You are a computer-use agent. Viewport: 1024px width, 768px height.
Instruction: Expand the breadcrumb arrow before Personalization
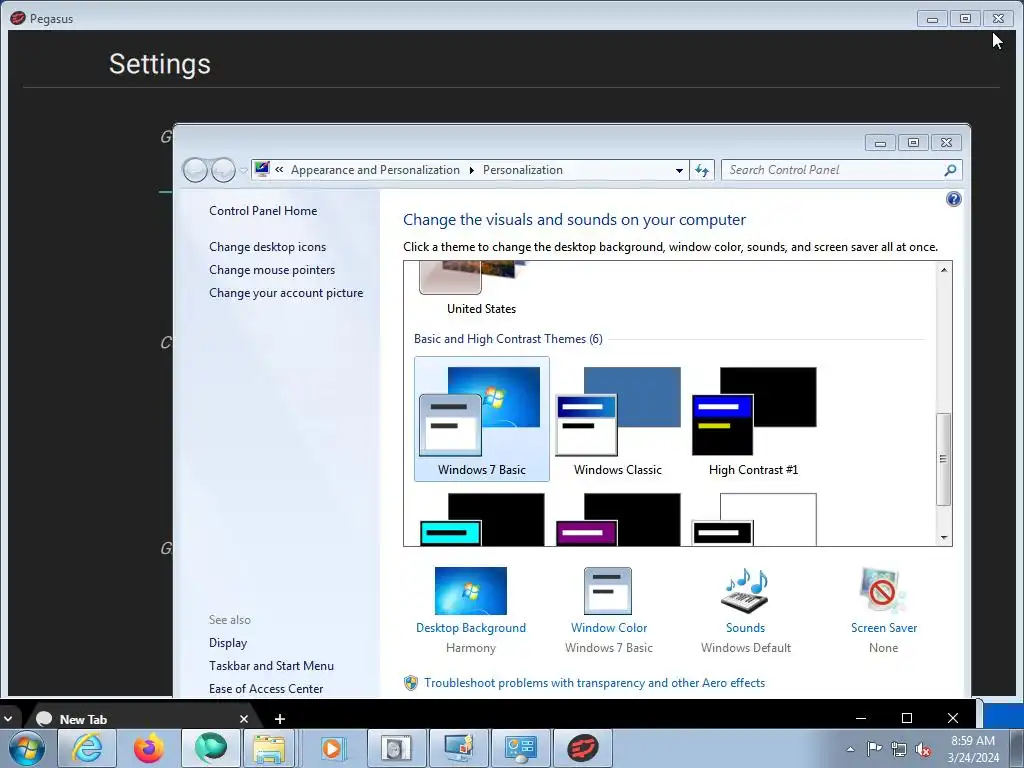[472, 170]
